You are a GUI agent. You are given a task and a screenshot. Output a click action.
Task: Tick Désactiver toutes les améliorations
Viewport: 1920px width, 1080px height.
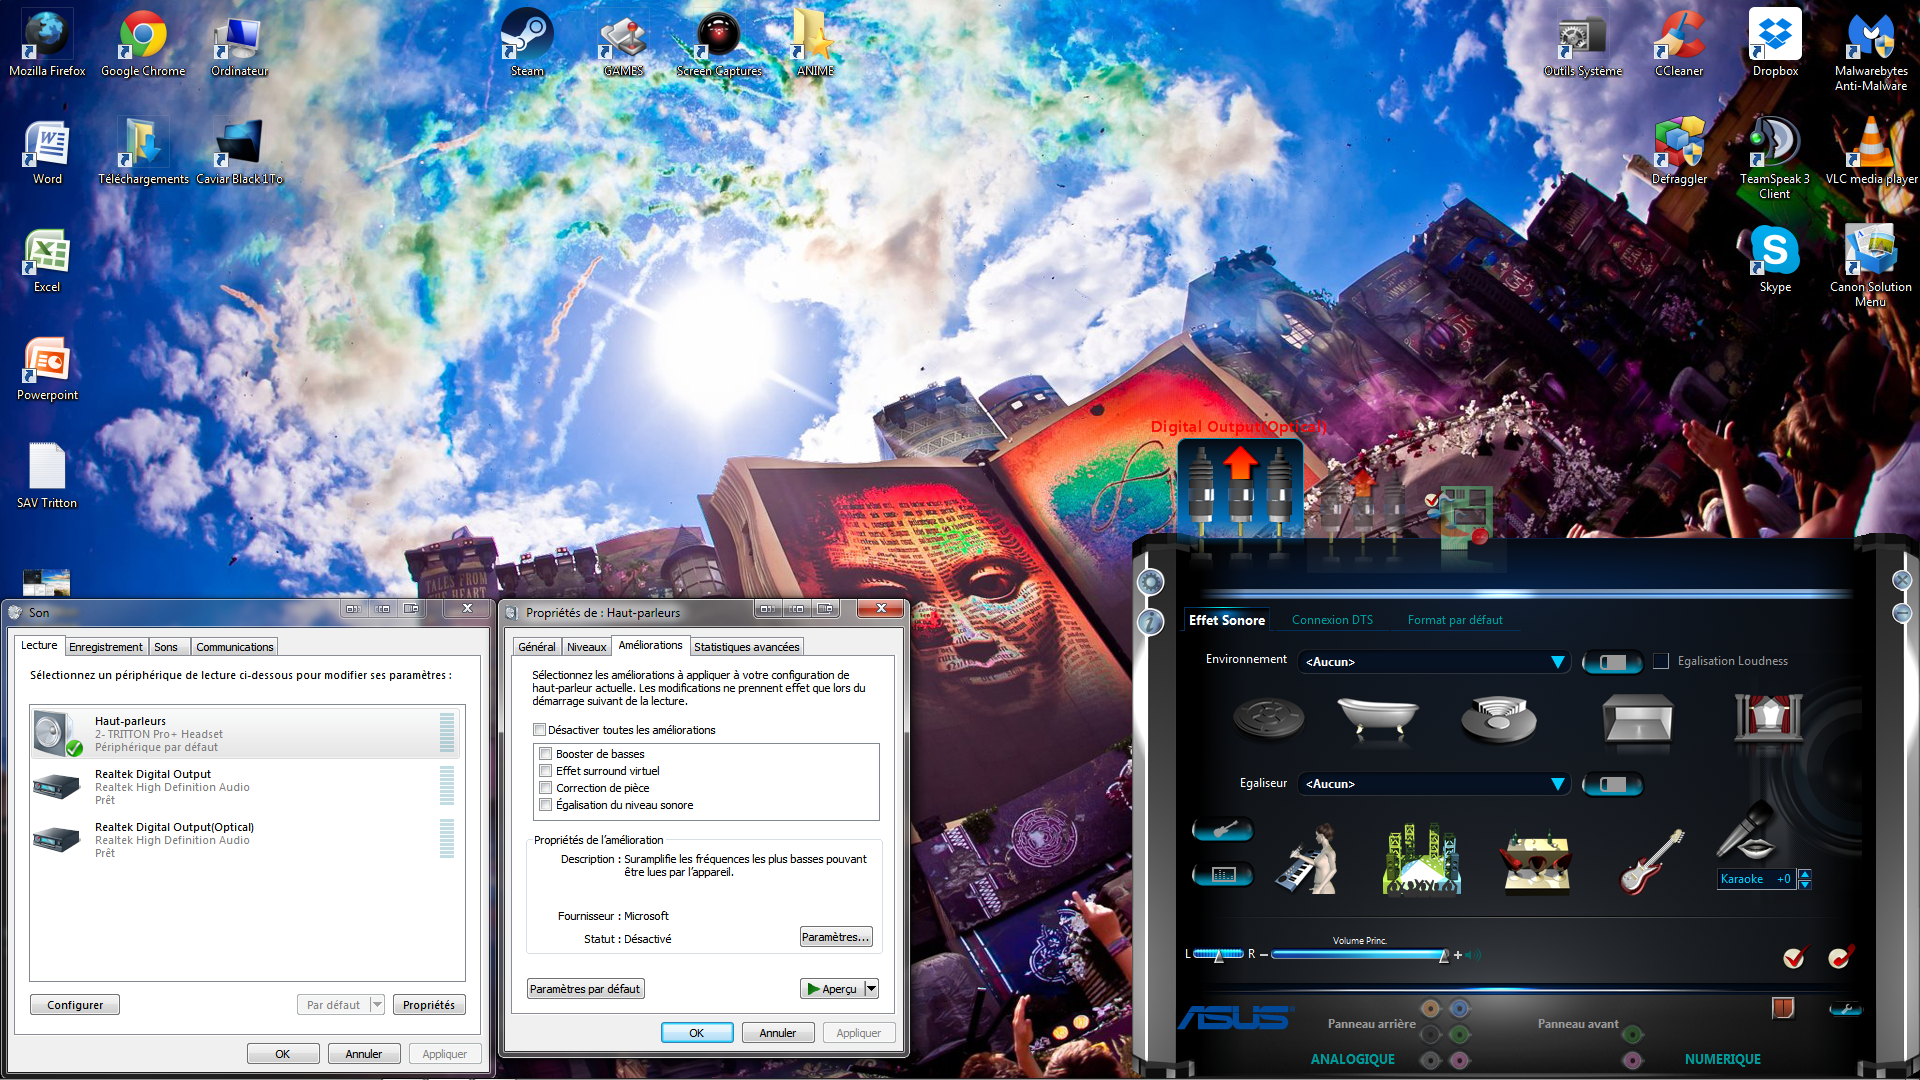click(x=540, y=730)
